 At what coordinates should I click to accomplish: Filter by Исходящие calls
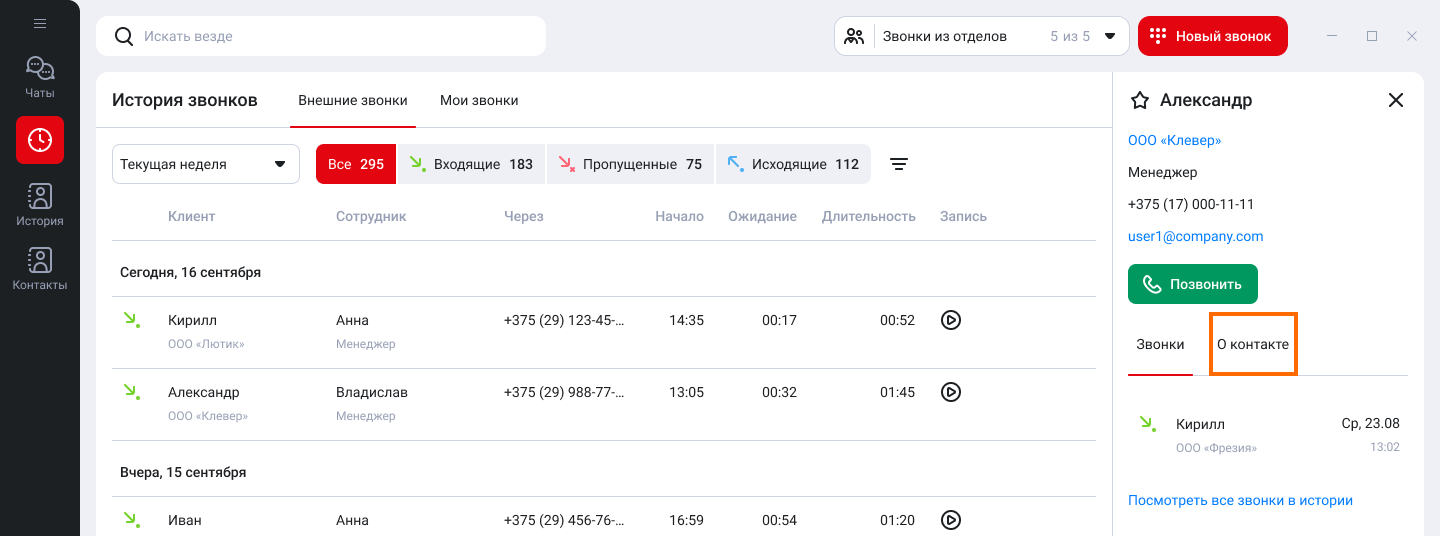pos(793,164)
